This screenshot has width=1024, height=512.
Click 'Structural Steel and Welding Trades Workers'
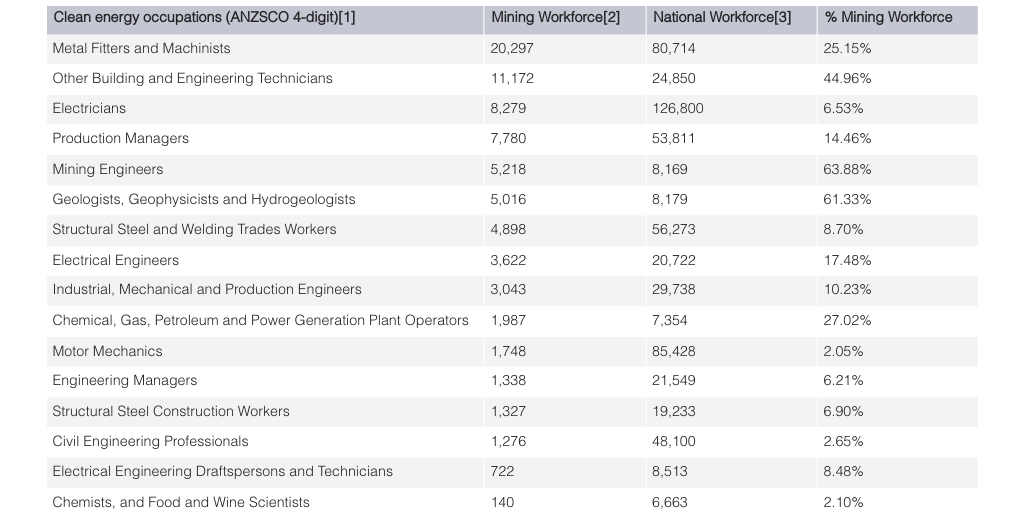pyautogui.click(x=195, y=229)
